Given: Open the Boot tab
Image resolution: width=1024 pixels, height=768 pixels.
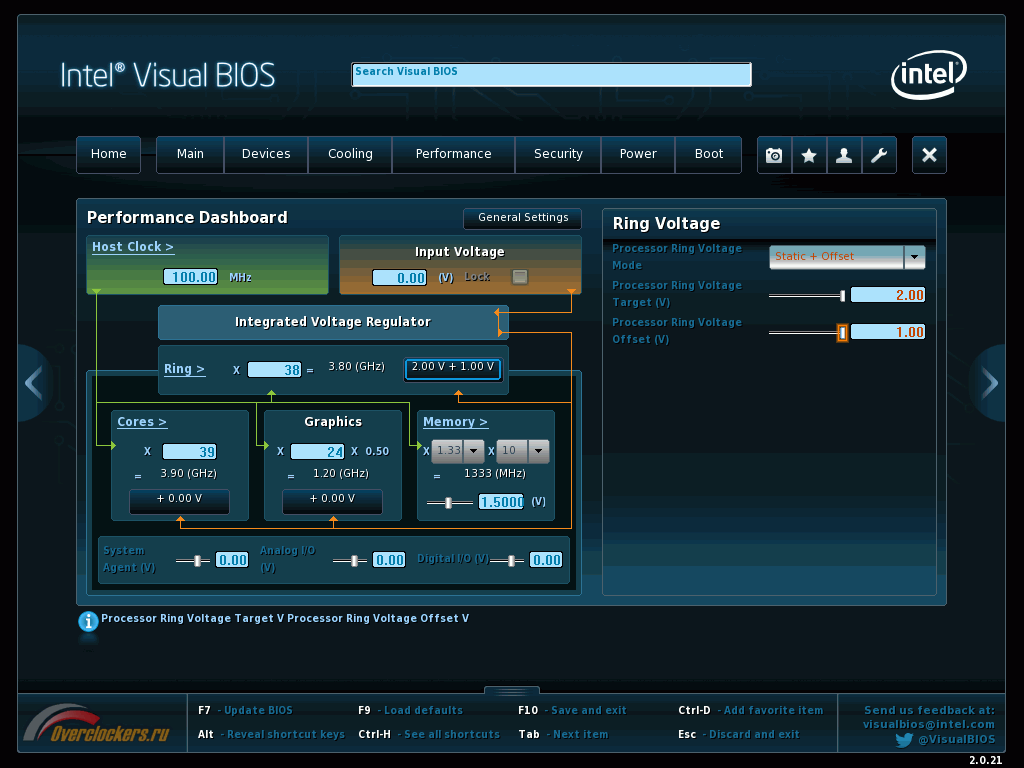Looking at the screenshot, I should 709,154.
